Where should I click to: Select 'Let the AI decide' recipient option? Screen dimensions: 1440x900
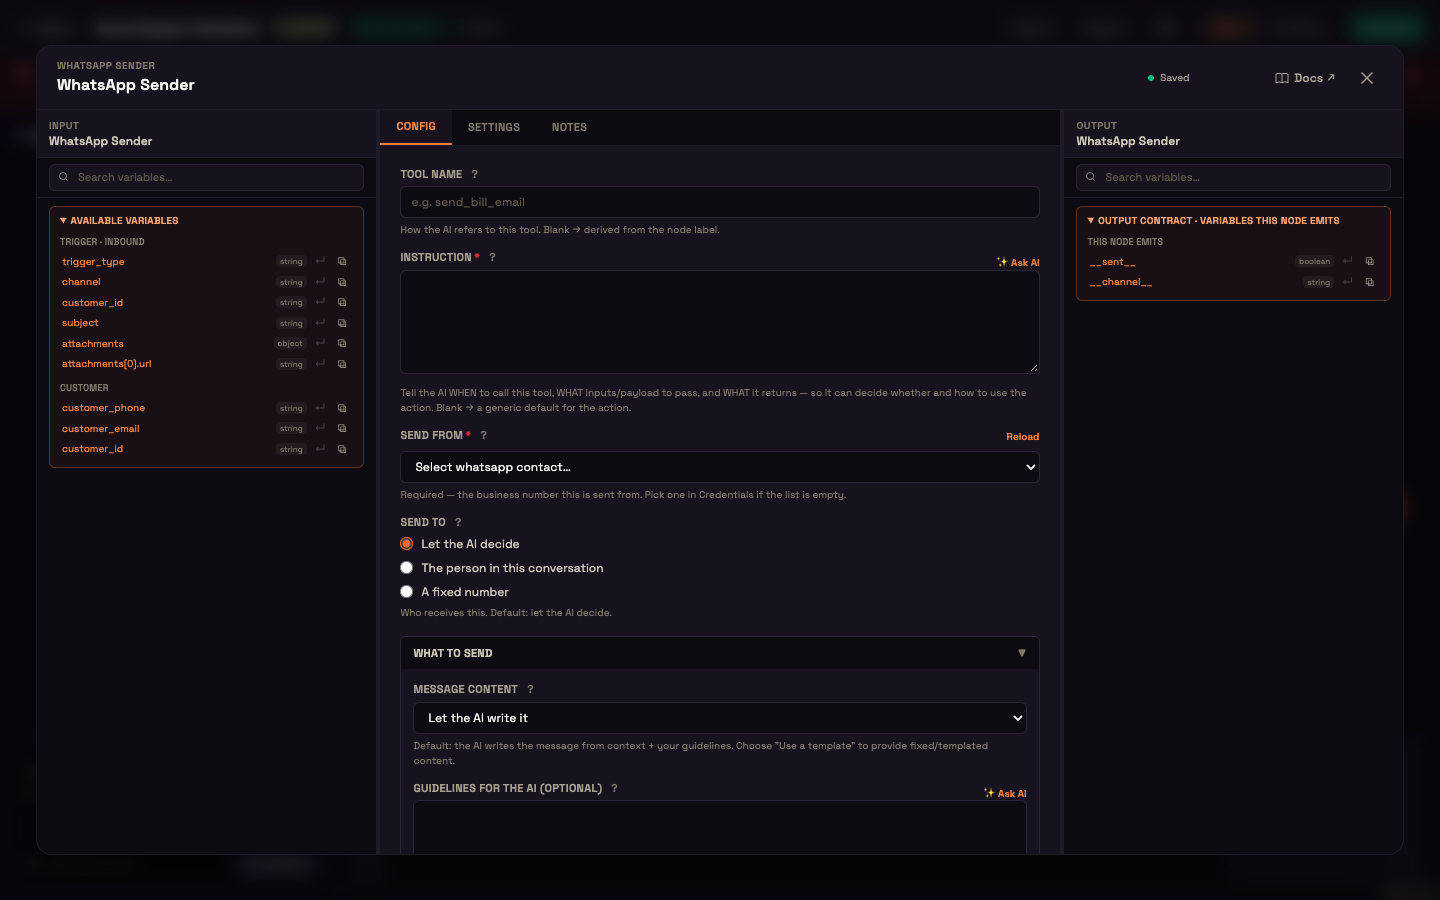407,544
